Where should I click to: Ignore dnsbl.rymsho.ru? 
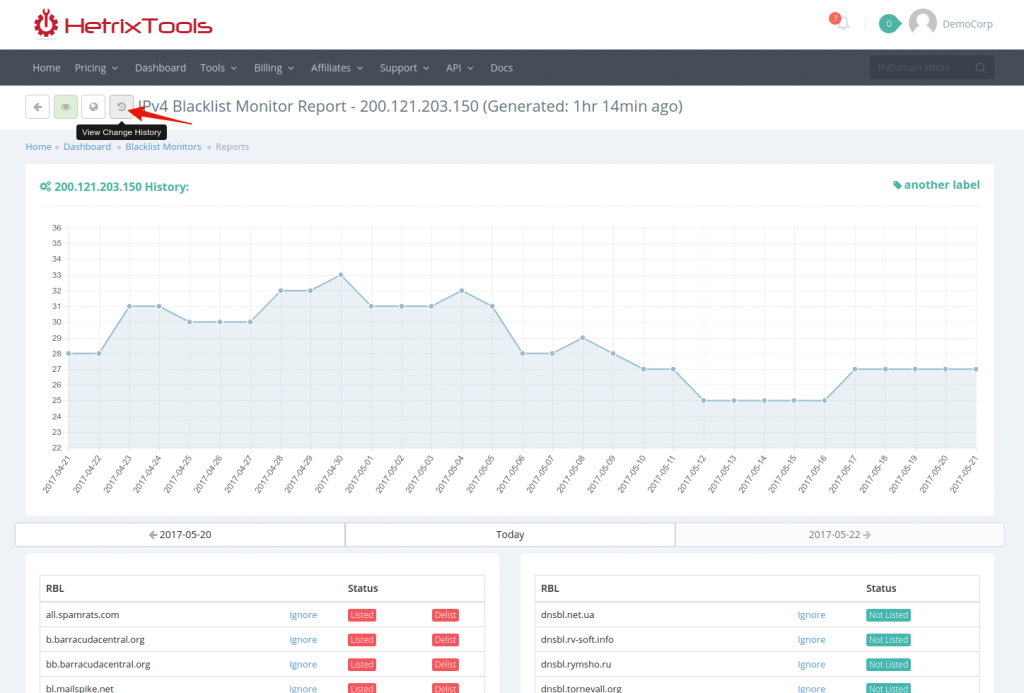[x=811, y=664]
